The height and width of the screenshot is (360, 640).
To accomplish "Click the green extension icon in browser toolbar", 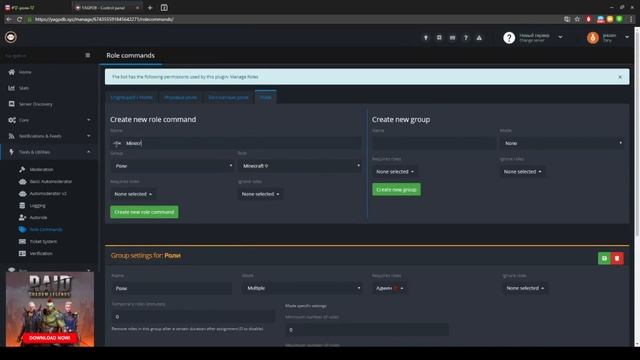I will click(620, 19).
